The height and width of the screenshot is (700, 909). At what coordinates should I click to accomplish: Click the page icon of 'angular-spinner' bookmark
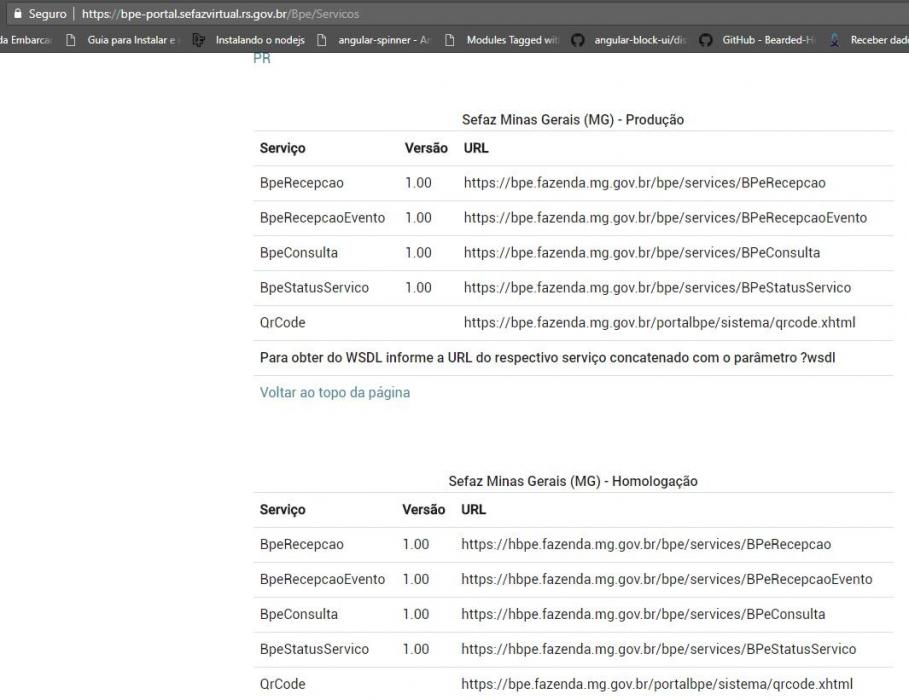pyautogui.click(x=322, y=40)
